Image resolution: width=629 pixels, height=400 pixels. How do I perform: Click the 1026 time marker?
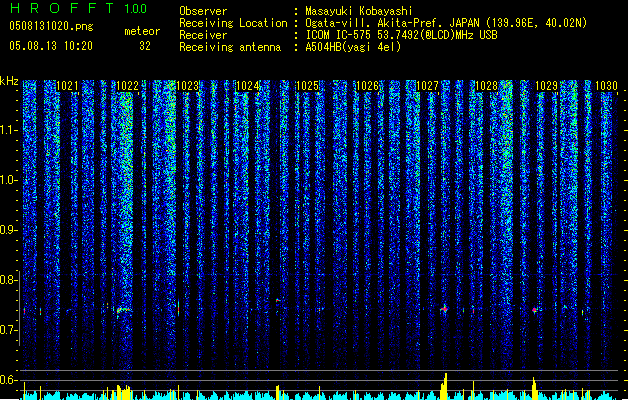coord(367,86)
